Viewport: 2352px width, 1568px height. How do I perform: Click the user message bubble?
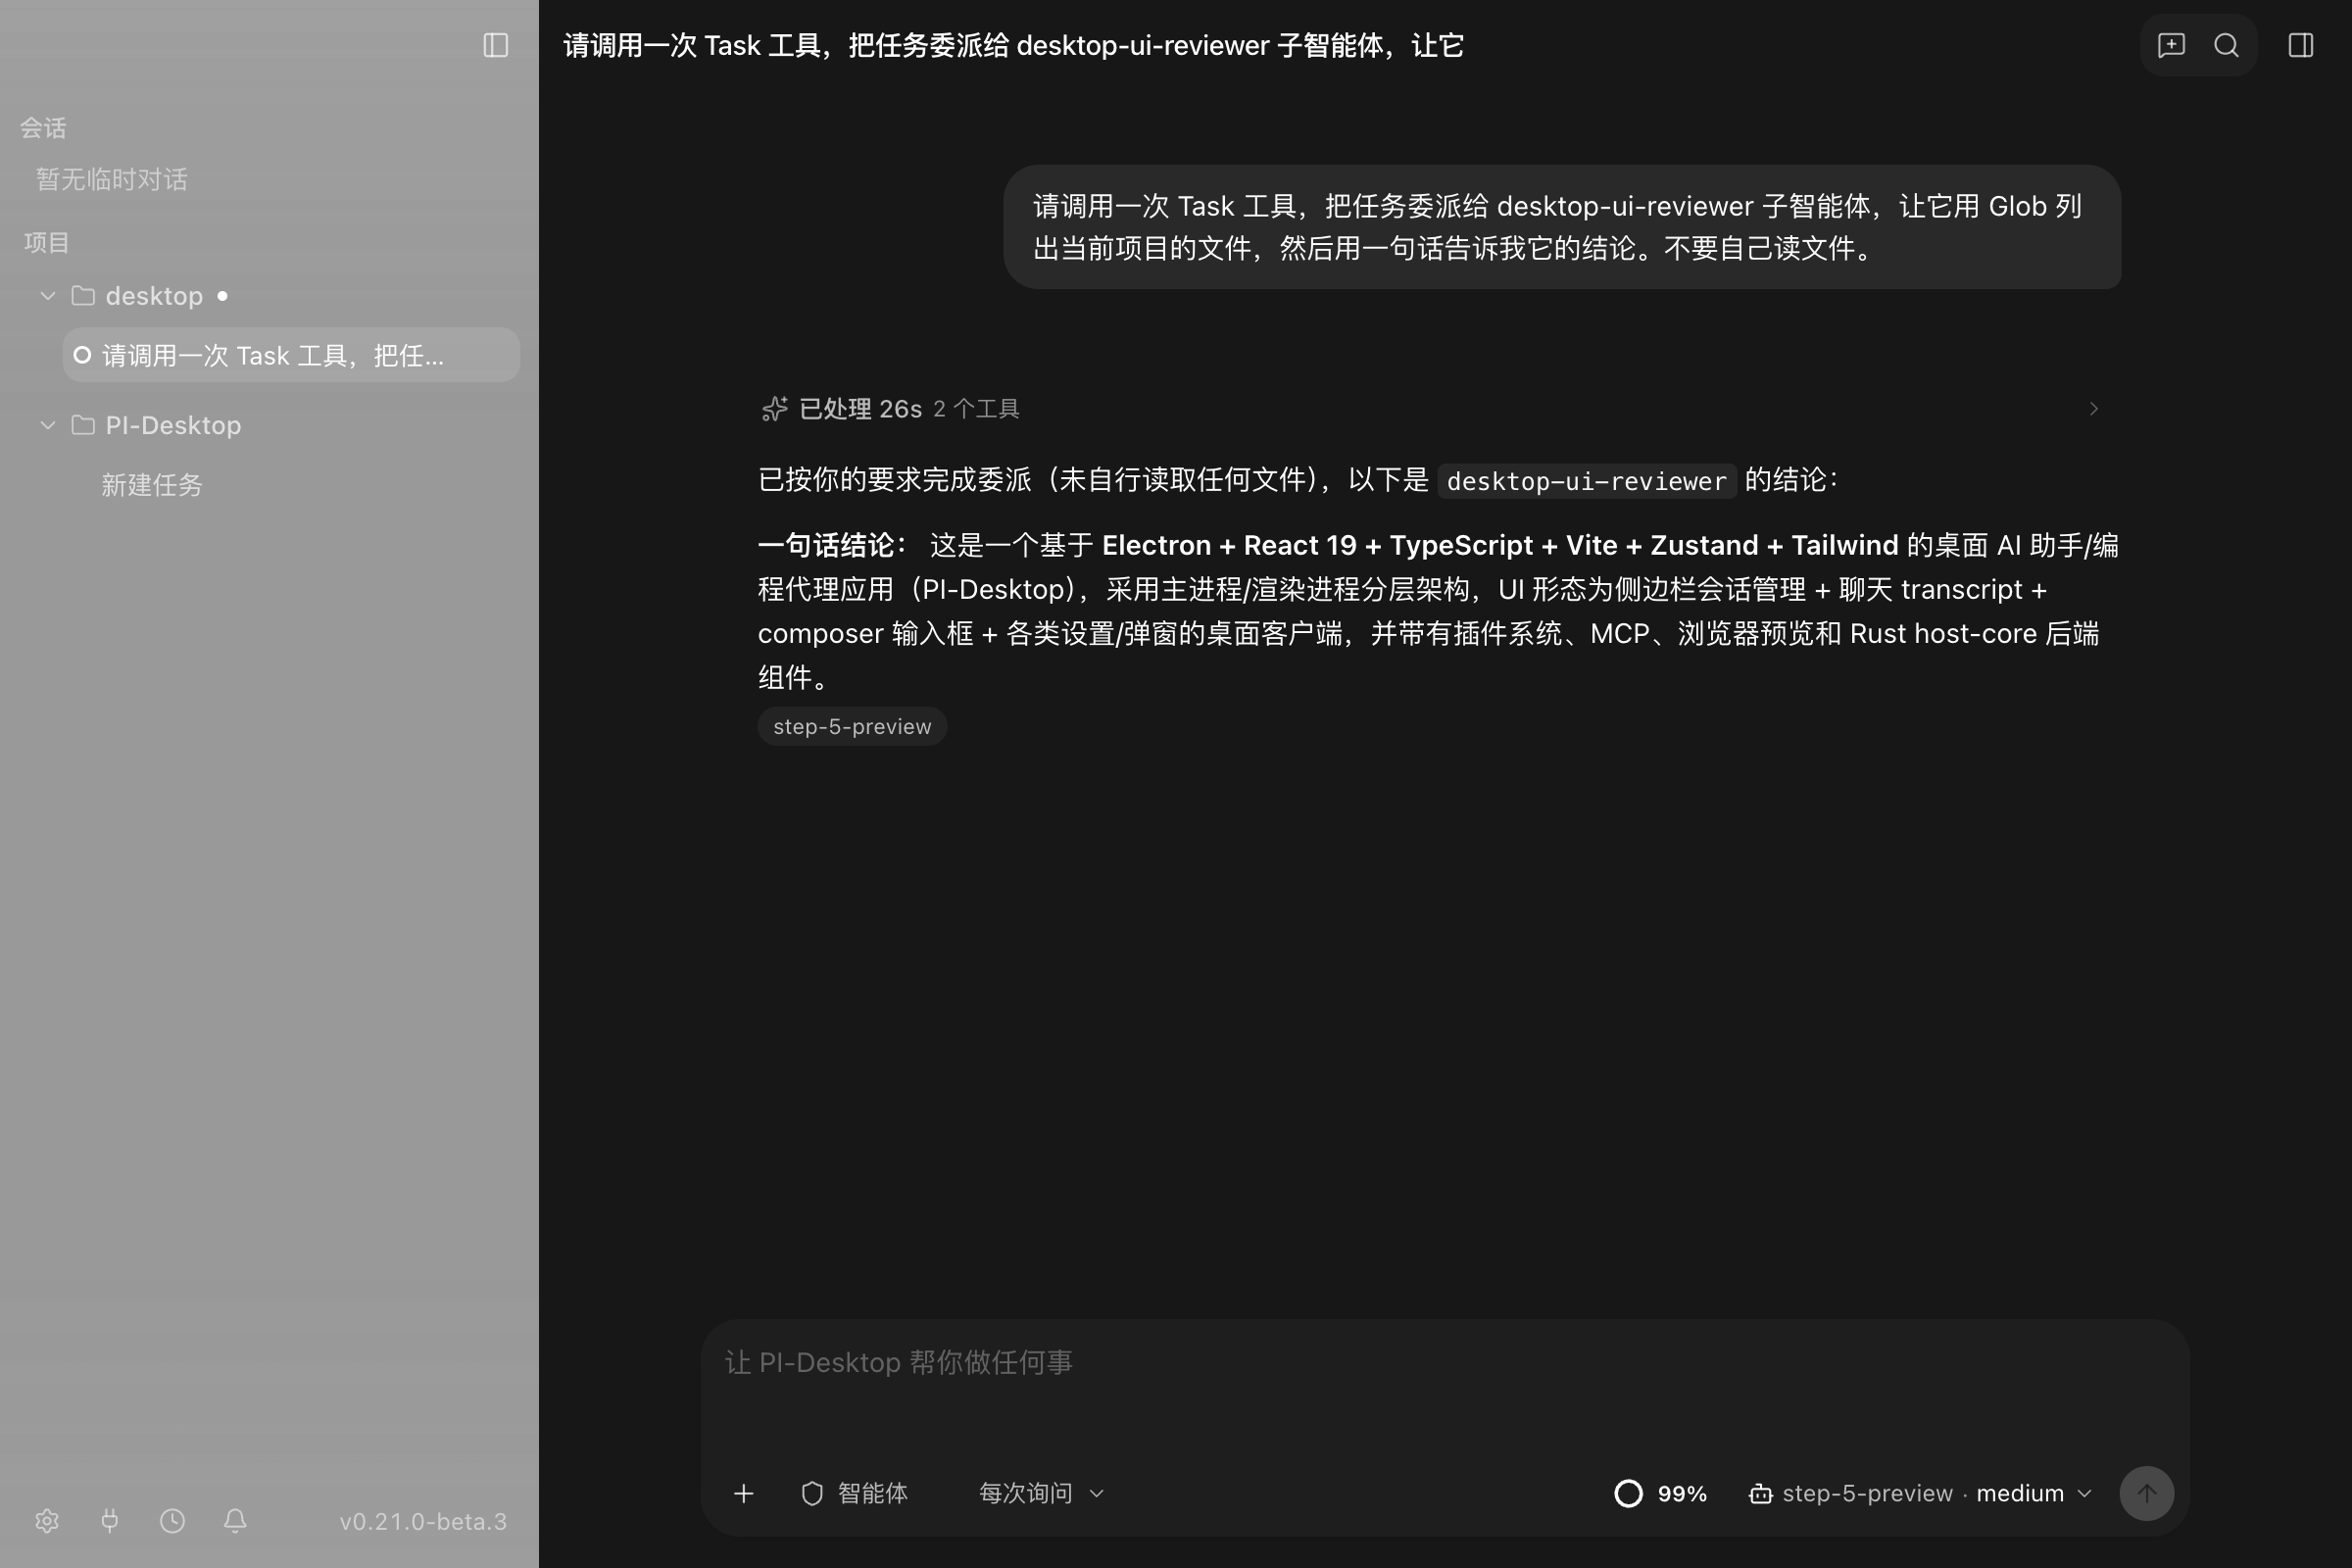pos(1562,227)
